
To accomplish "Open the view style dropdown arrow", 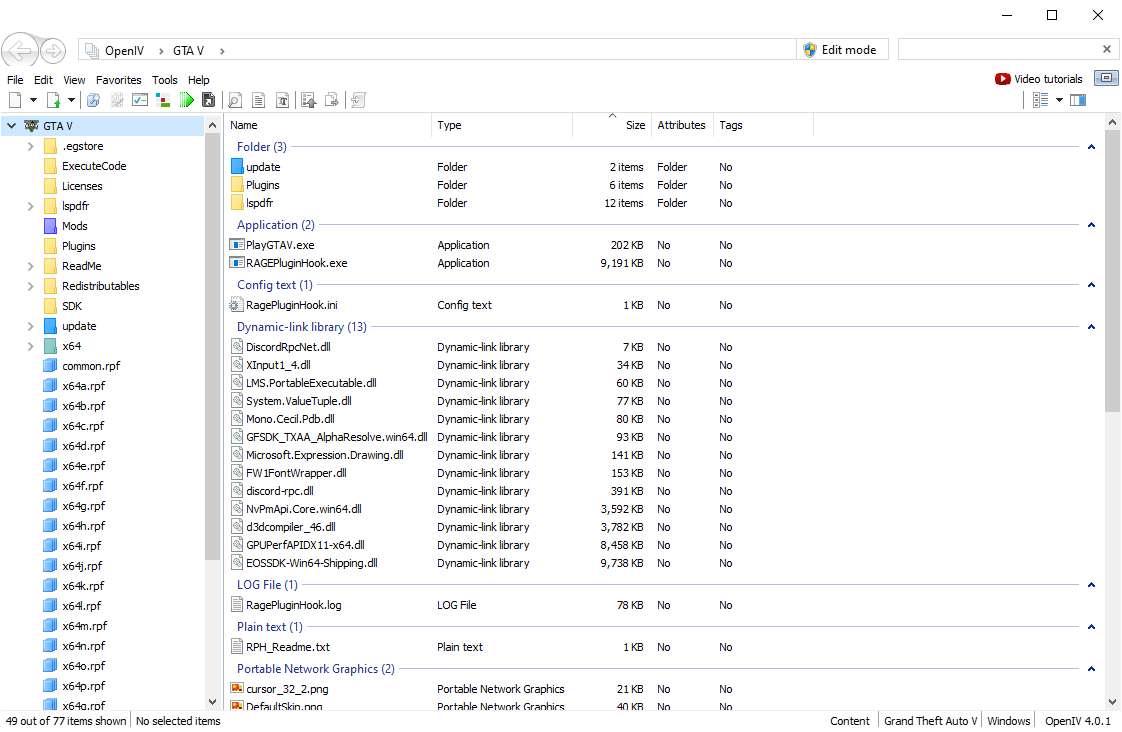I will (x=1059, y=100).
